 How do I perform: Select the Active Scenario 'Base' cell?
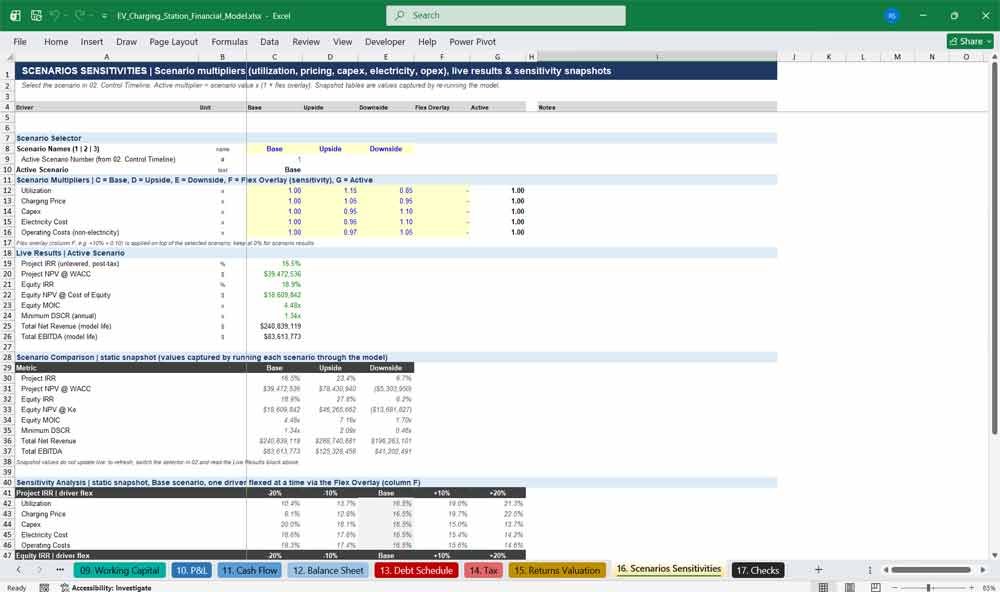275,170
